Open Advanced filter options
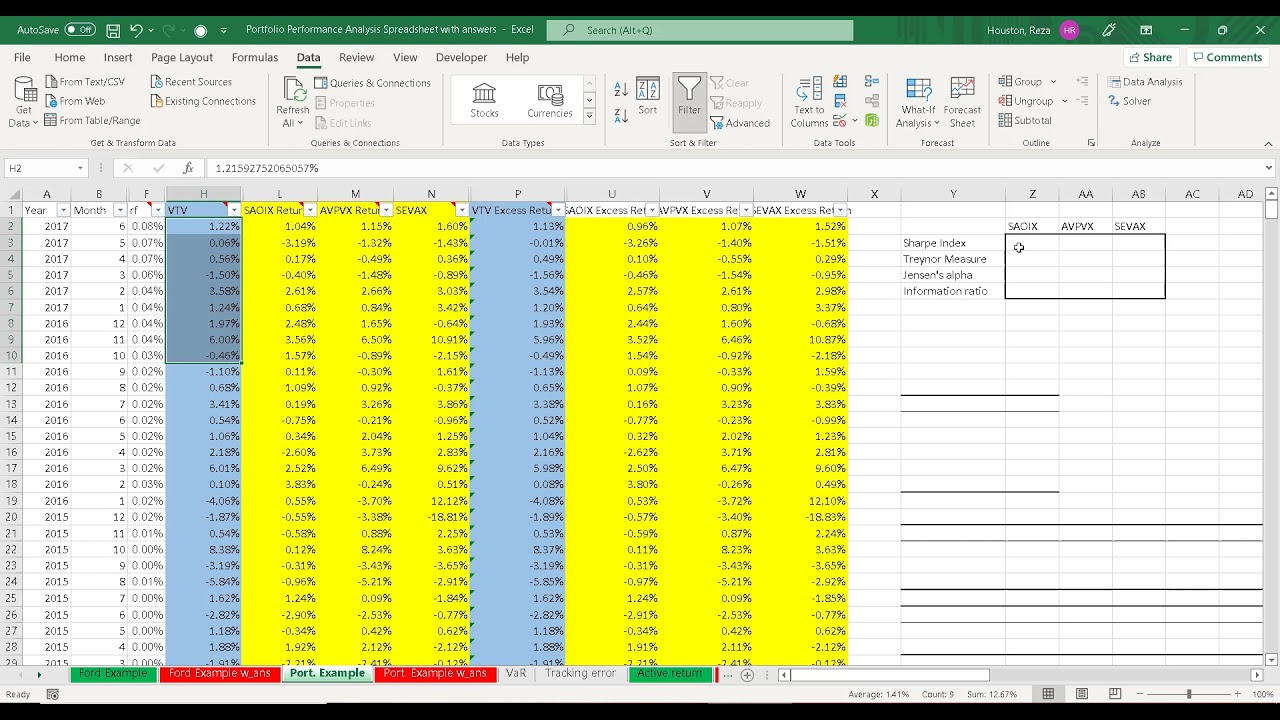Image resolution: width=1280 pixels, height=720 pixels. point(740,123)
